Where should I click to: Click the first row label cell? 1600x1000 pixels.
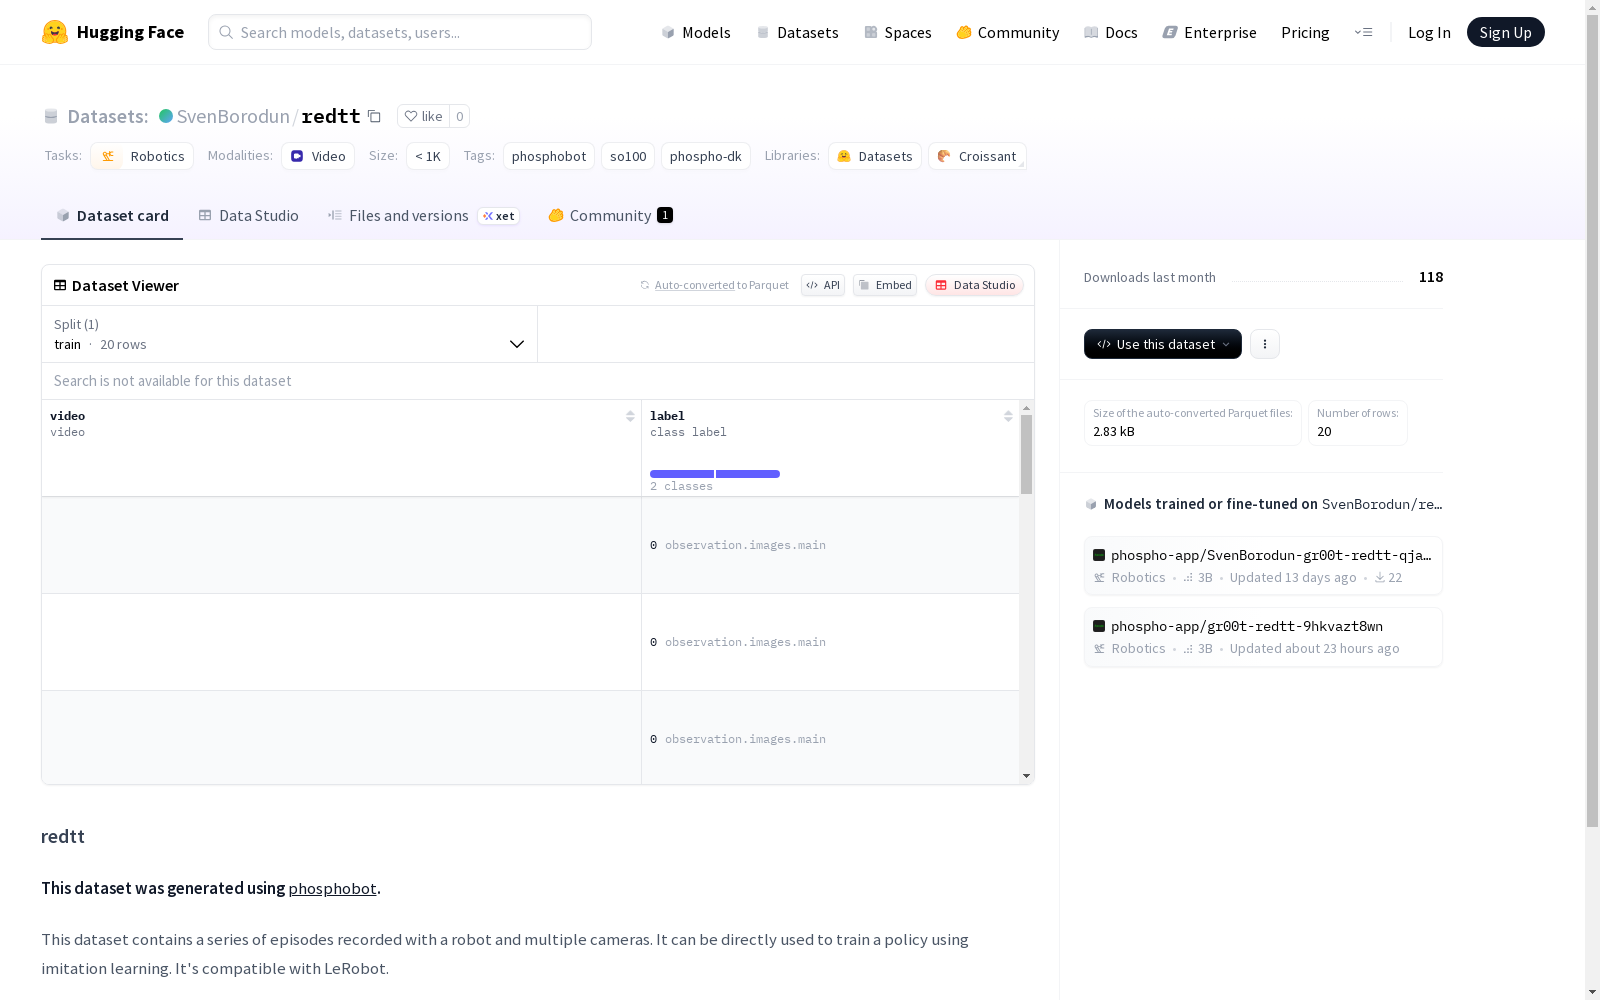830,545
